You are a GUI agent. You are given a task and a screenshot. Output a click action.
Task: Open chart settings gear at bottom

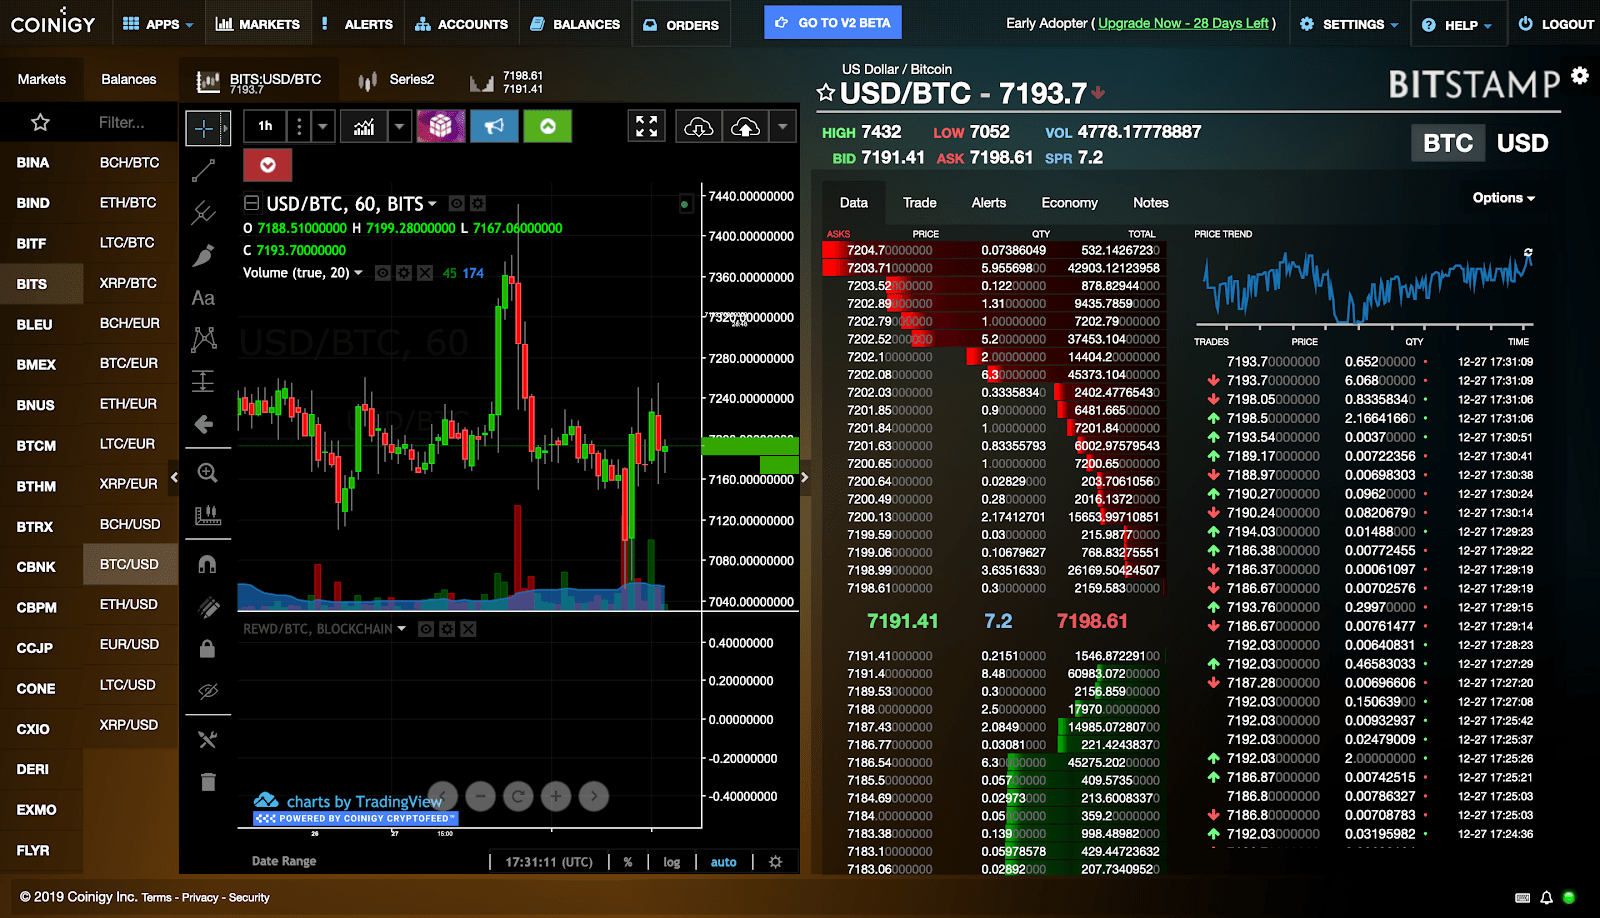[775, 861]
